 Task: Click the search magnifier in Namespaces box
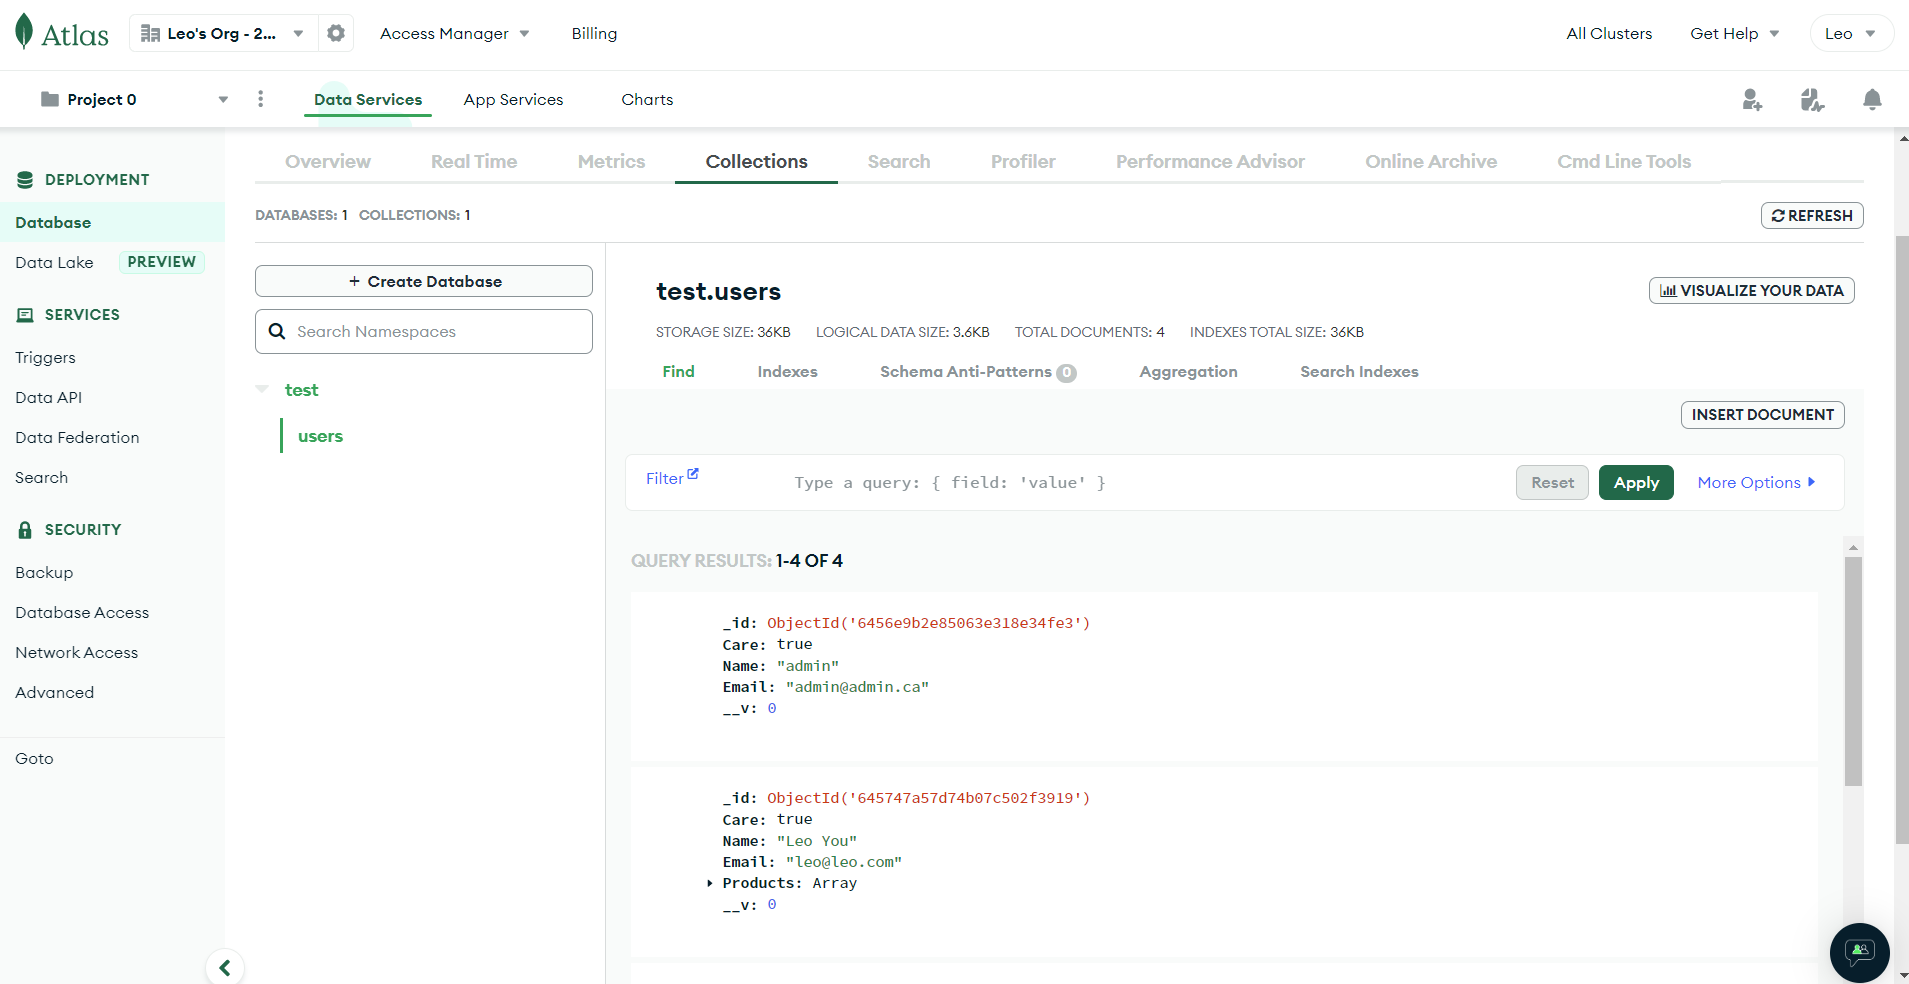277,331
